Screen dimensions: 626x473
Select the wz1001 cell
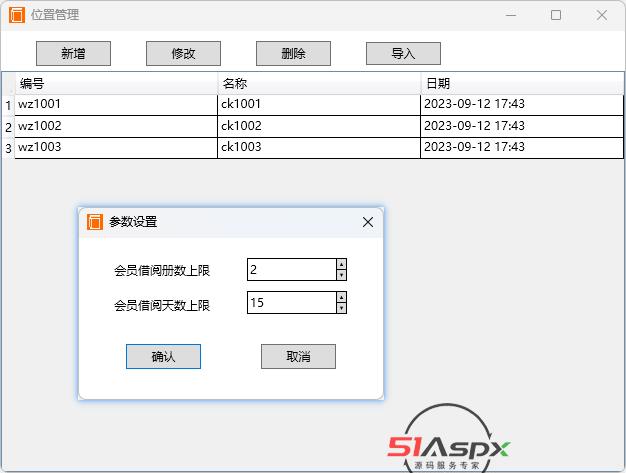116,105
